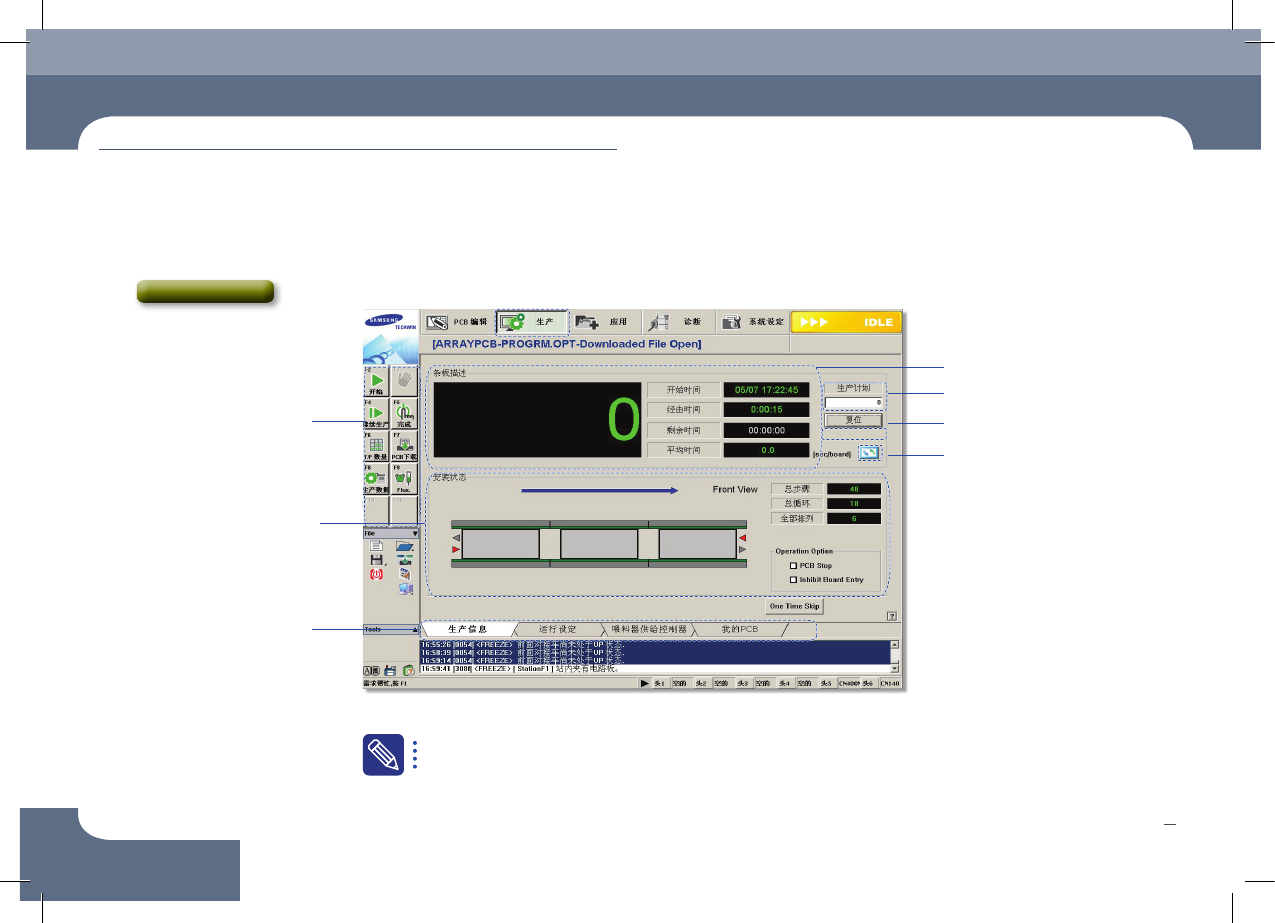Click the third PCB conveyor section
Viewport: 1275px width, 923px height.
[x=698, y=544]
